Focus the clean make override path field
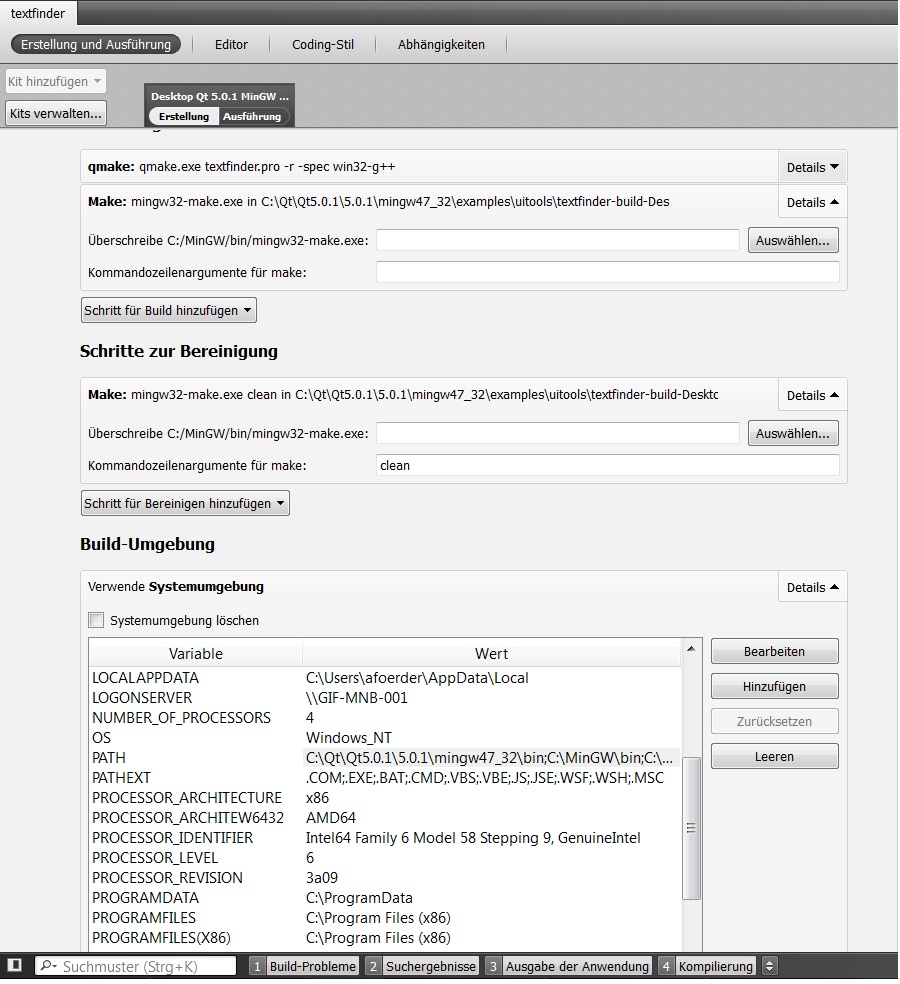 (557, 434)
